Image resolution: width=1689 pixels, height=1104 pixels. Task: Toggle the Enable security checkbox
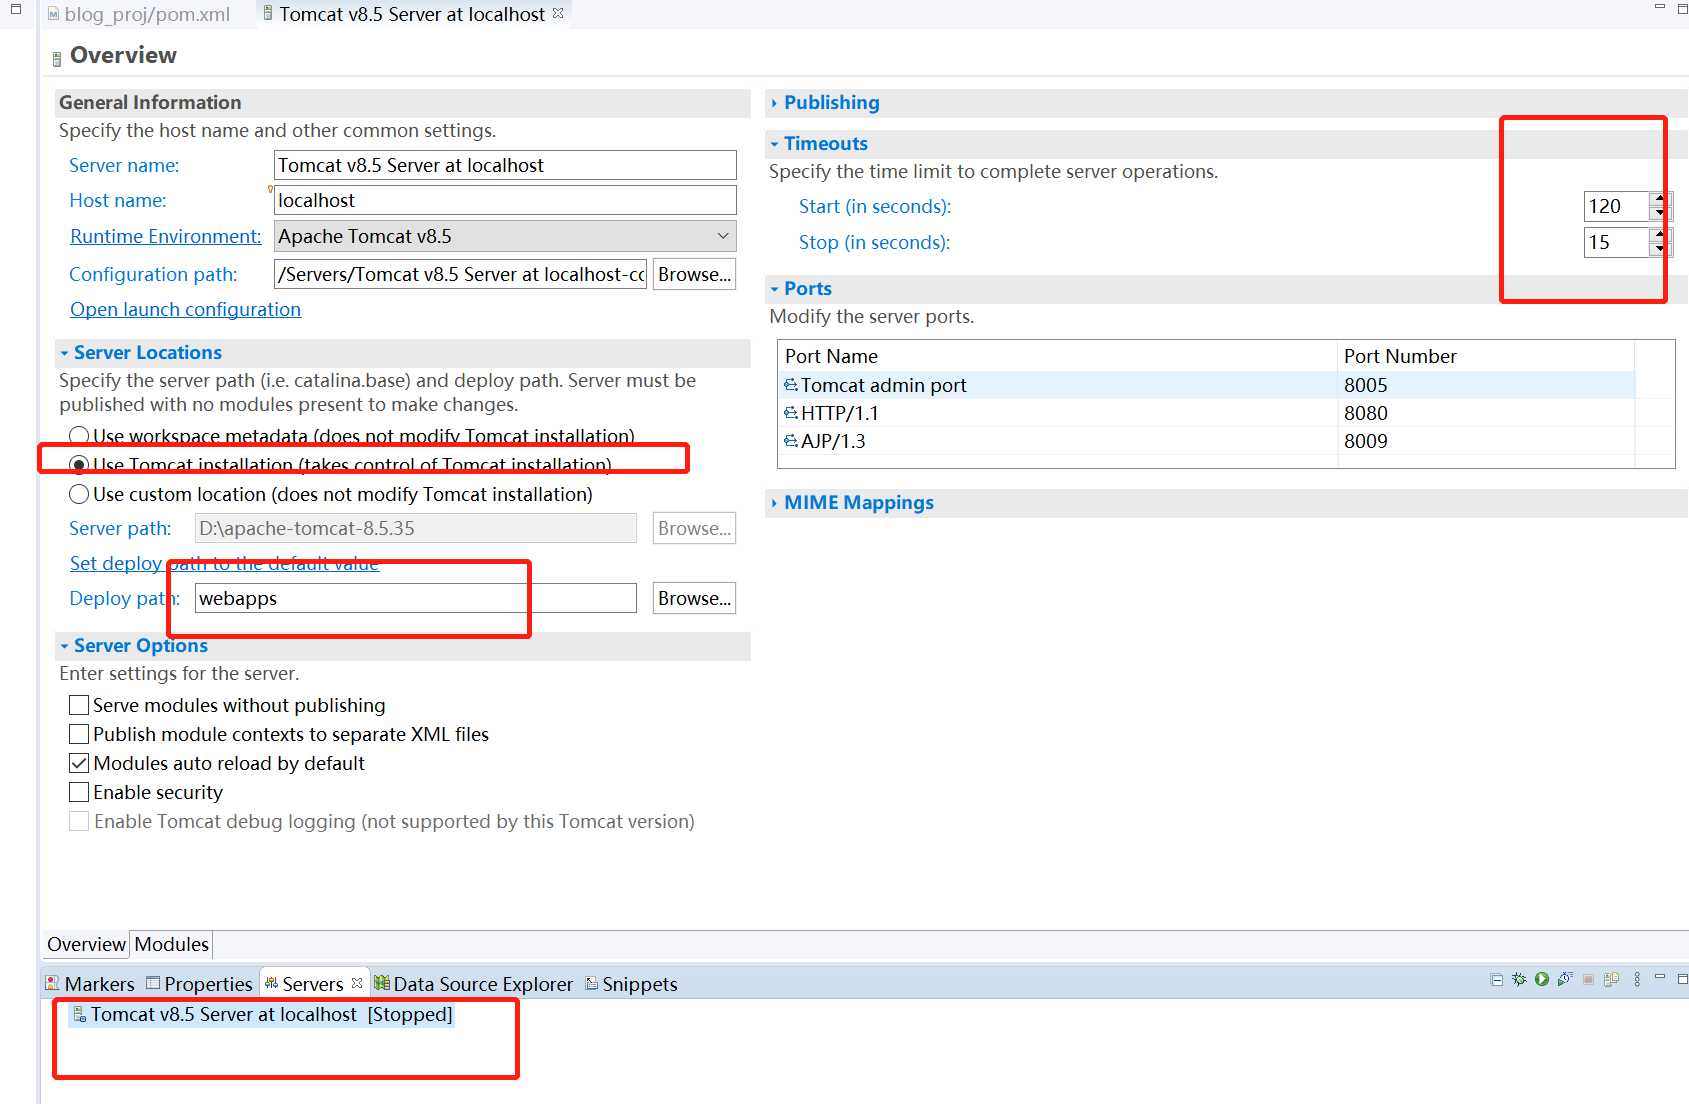coord(79,792)
